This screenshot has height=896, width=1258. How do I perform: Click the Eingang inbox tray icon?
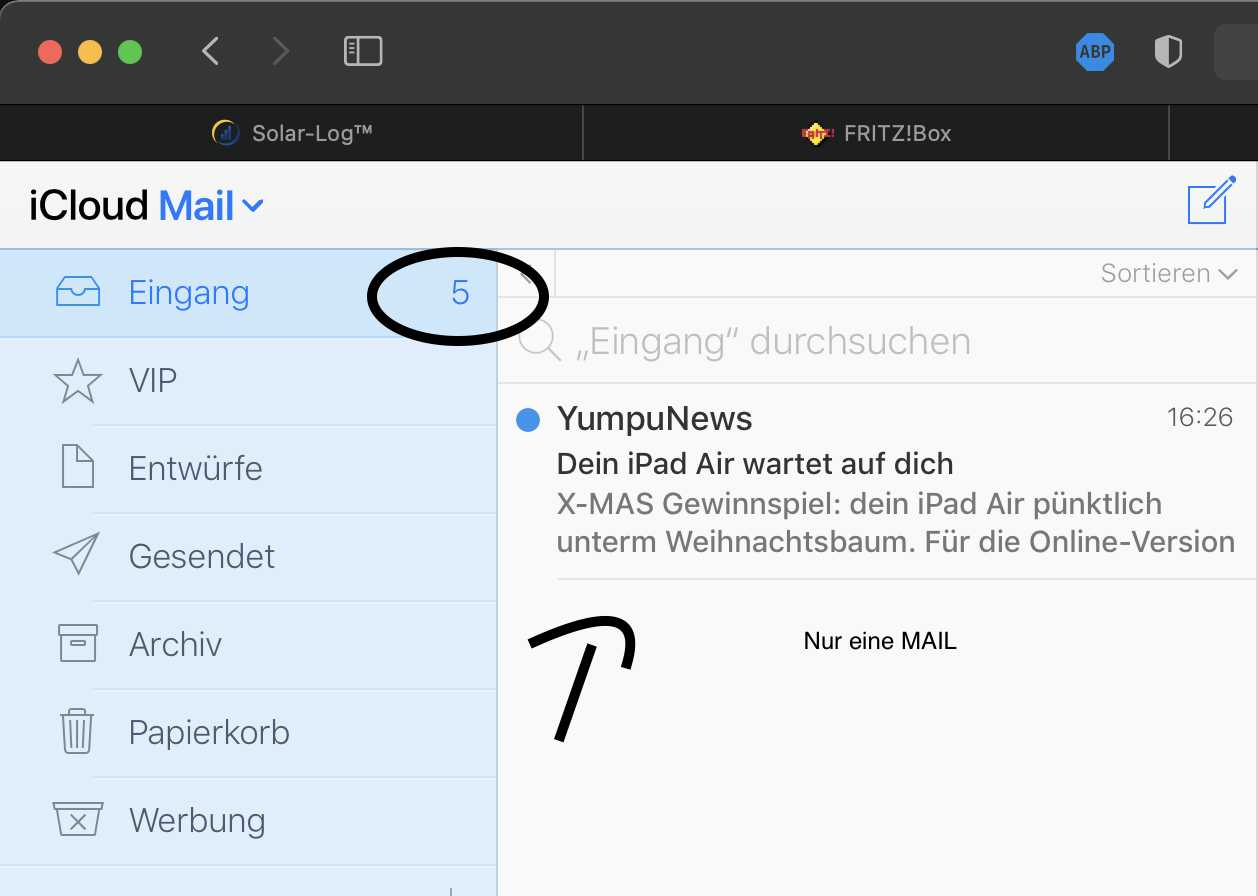coord(77,292)
